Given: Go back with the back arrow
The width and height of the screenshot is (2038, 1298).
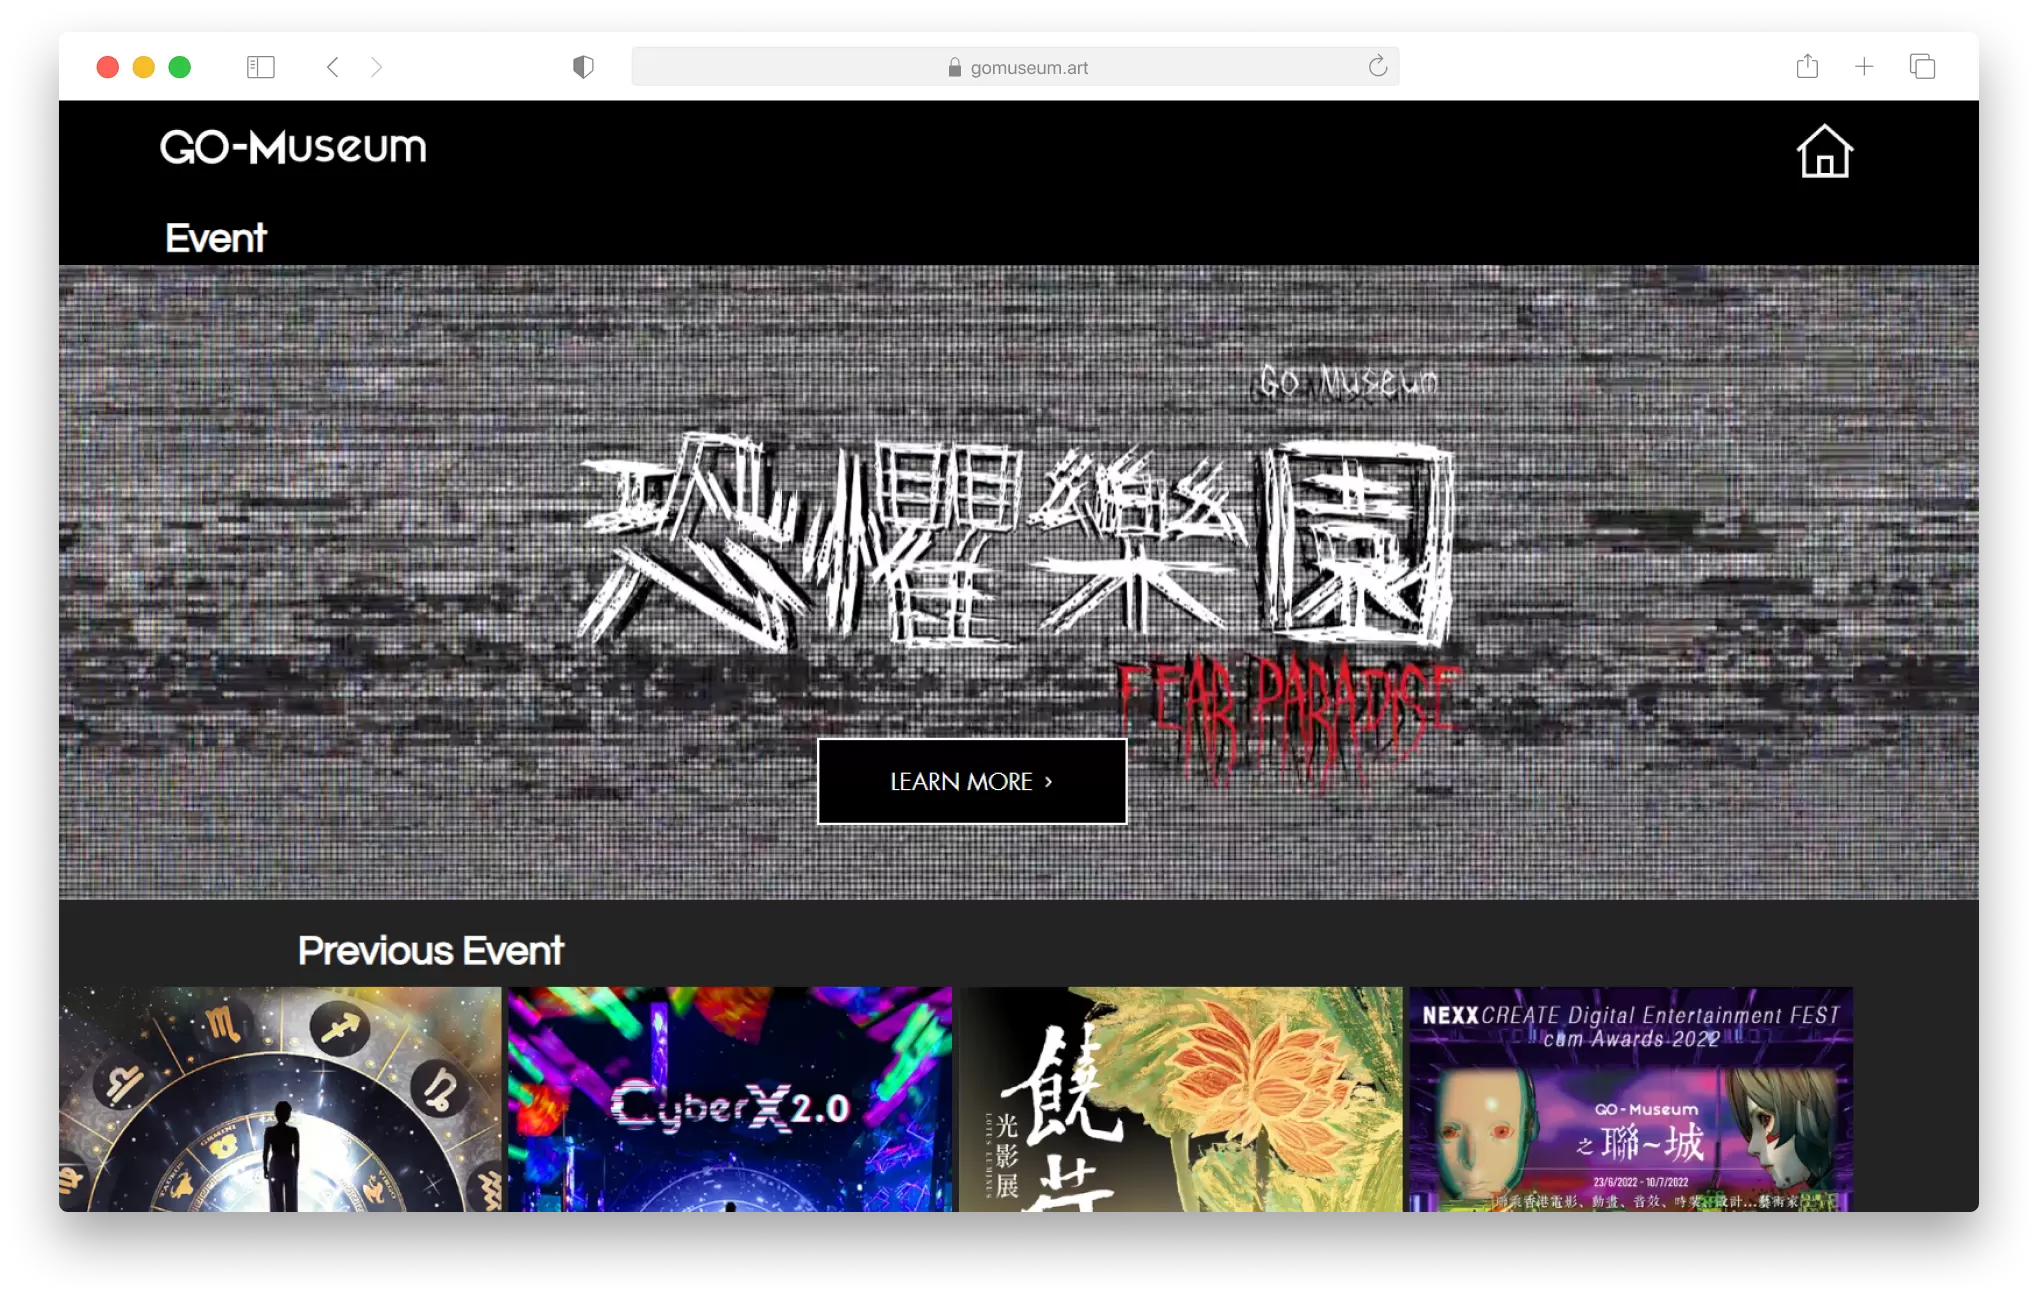Looking at the screenshot, I should 333,67.
